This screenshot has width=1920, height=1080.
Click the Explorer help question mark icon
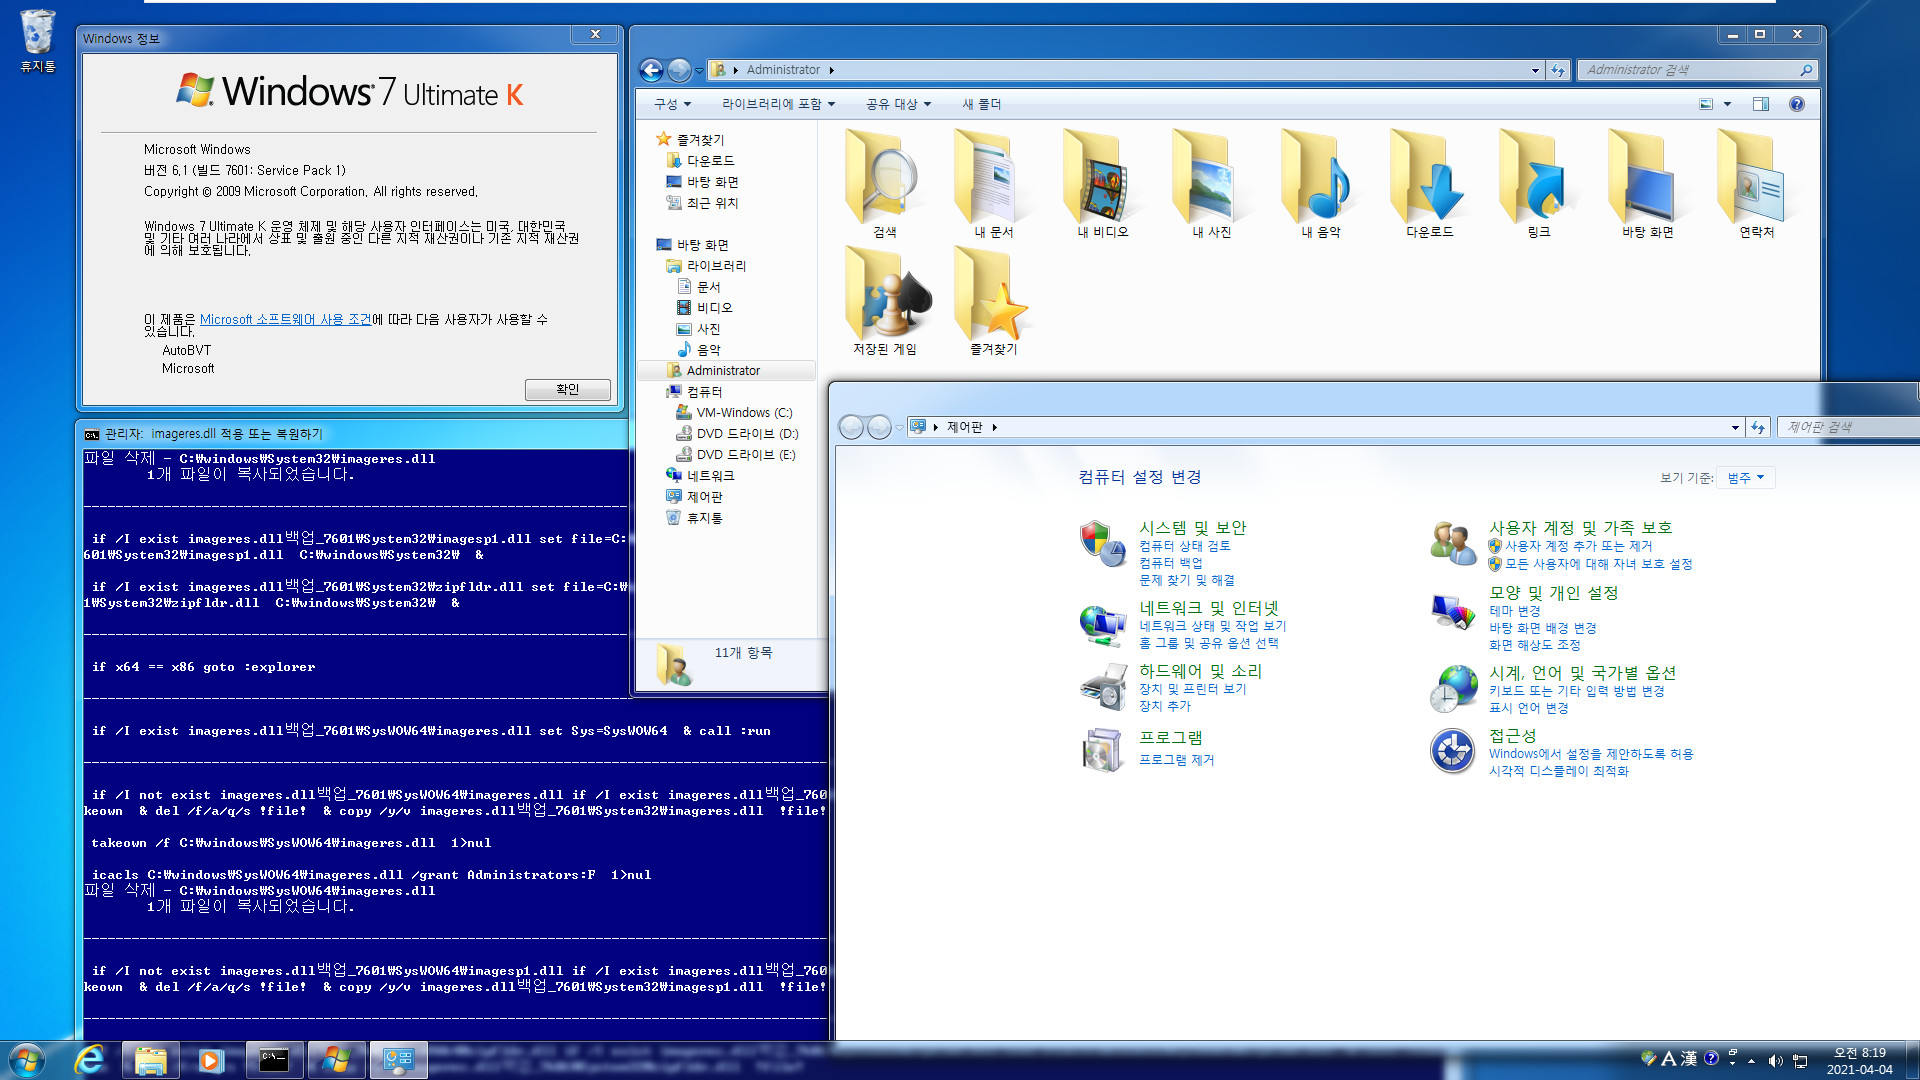(1797, 104)
